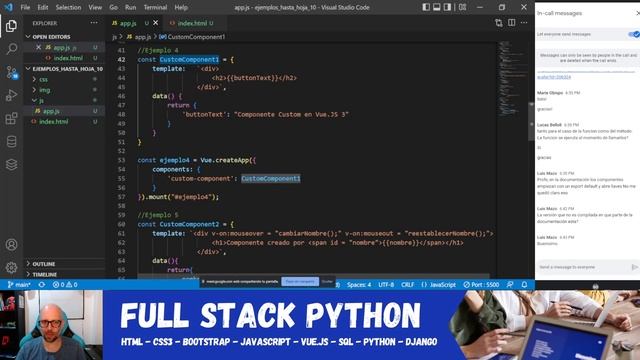Click the send a message input field
640x360 pixels.
583,267
